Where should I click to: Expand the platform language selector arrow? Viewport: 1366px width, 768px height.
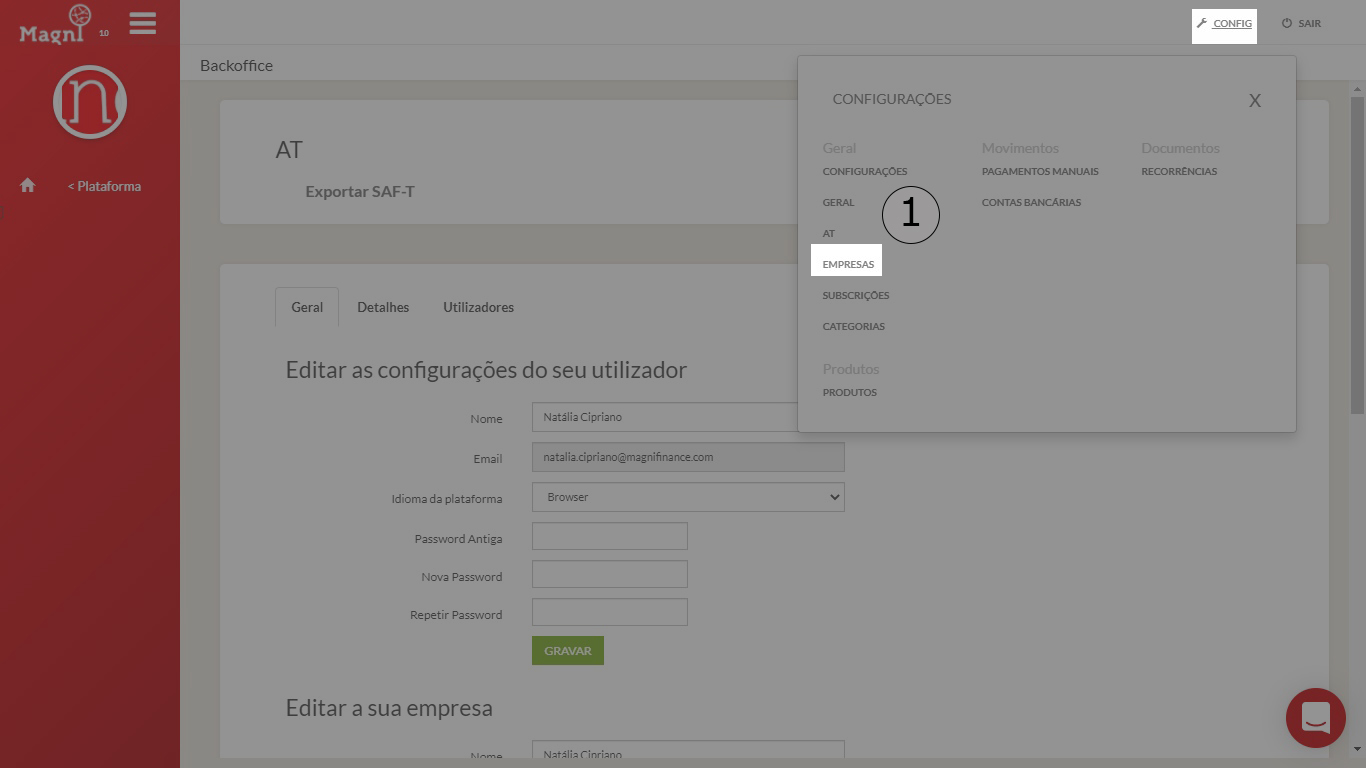pyautogui.click(x=832, y=496)
